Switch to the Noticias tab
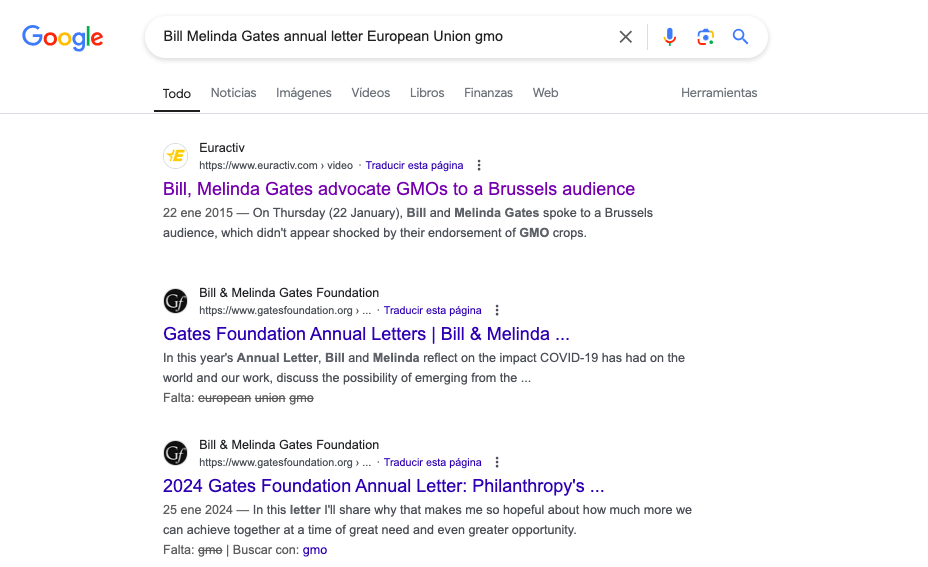The width and height of the screenshot is (928, 567). (x=233, y=93)
